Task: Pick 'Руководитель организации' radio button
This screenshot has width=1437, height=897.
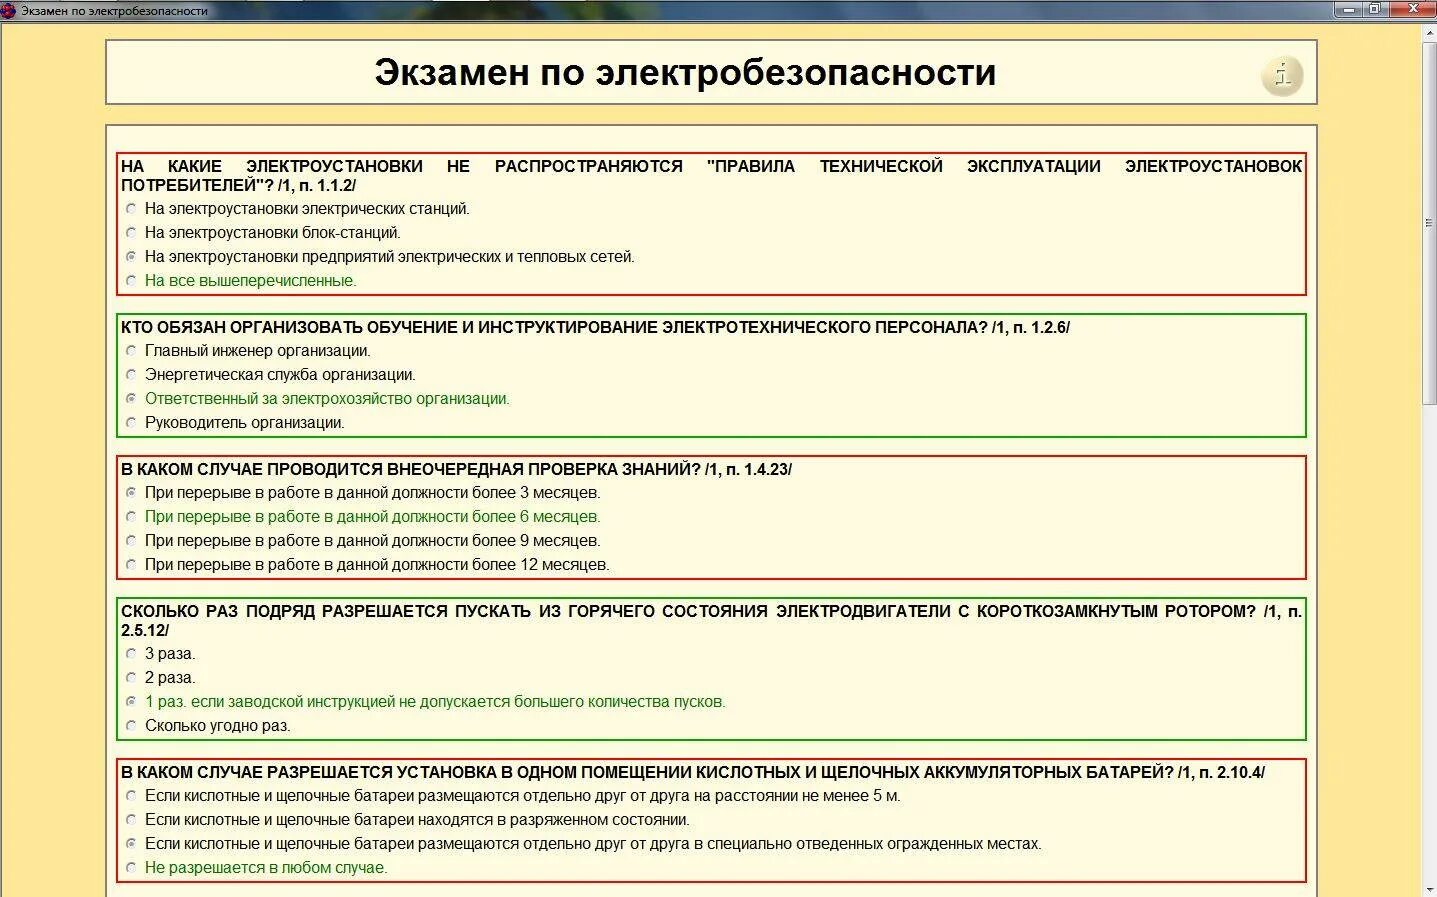Action: (x=131, y=423)
